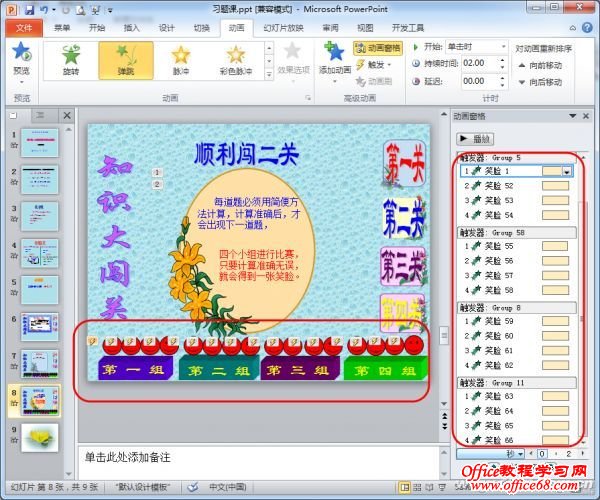Viewport: 600px width, 500px height.
Task: Select slide 6 thumbnail
Action: tap(40, 327)
